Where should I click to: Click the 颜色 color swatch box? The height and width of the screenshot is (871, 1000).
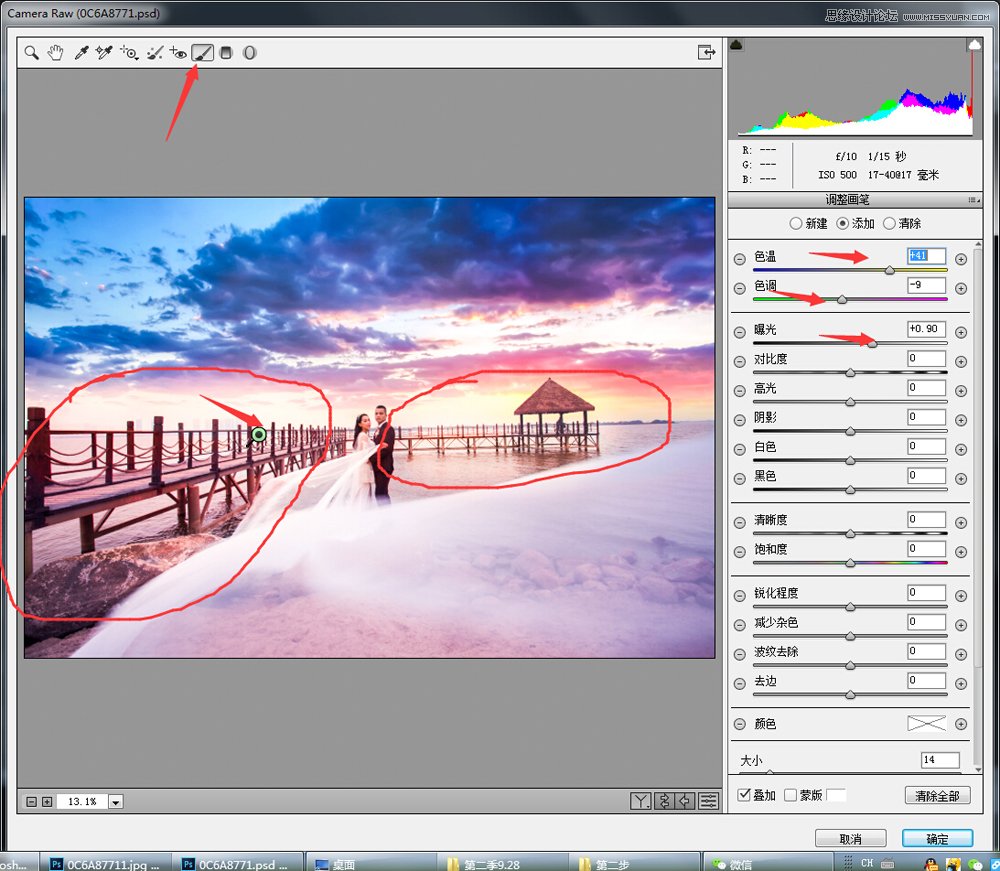click(x=927, y=723)
